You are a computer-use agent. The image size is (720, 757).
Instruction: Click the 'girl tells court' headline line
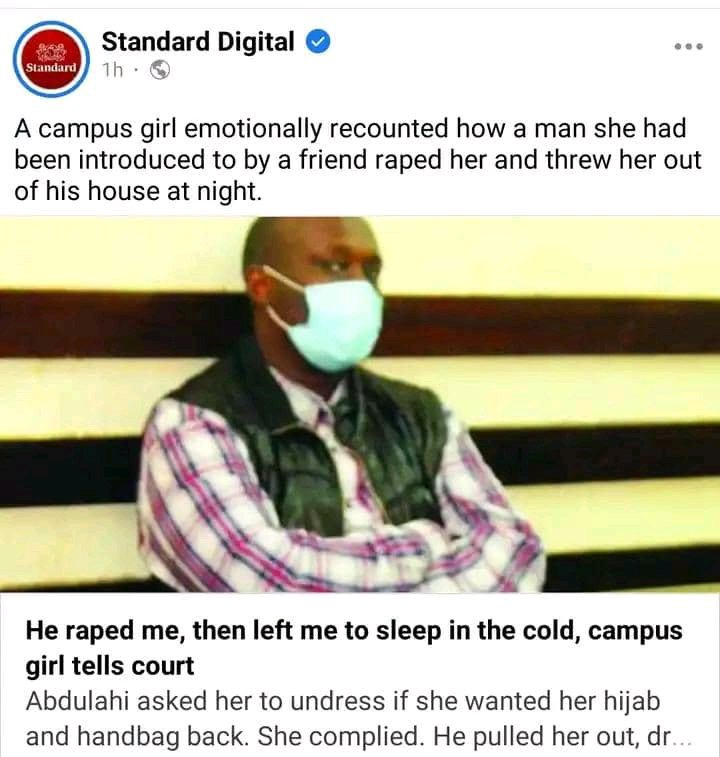click(110, 666)
